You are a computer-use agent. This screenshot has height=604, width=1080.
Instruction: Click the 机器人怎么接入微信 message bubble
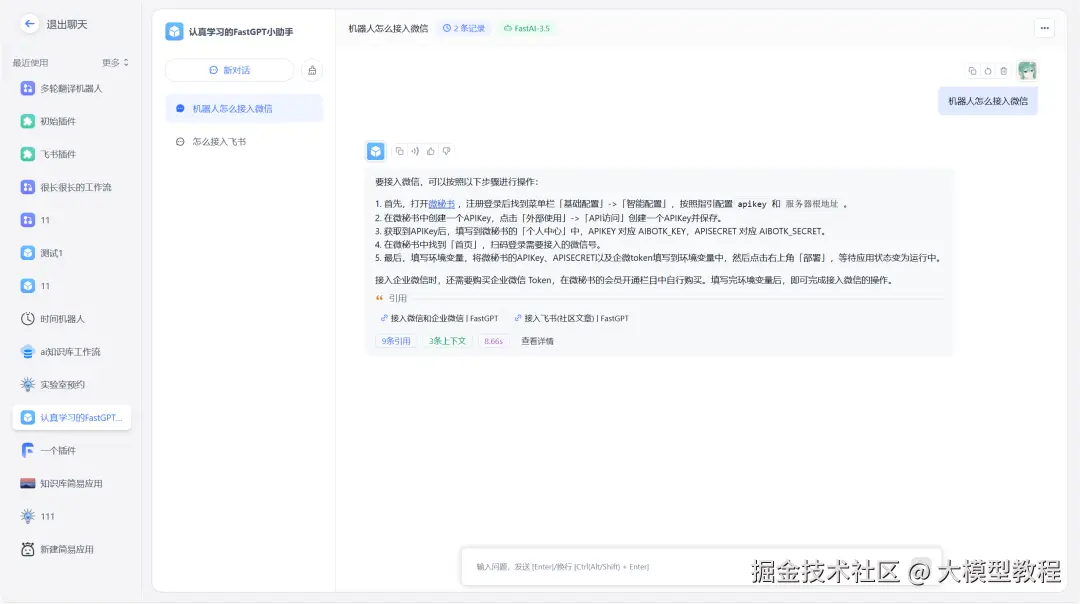tap(988, 101)
